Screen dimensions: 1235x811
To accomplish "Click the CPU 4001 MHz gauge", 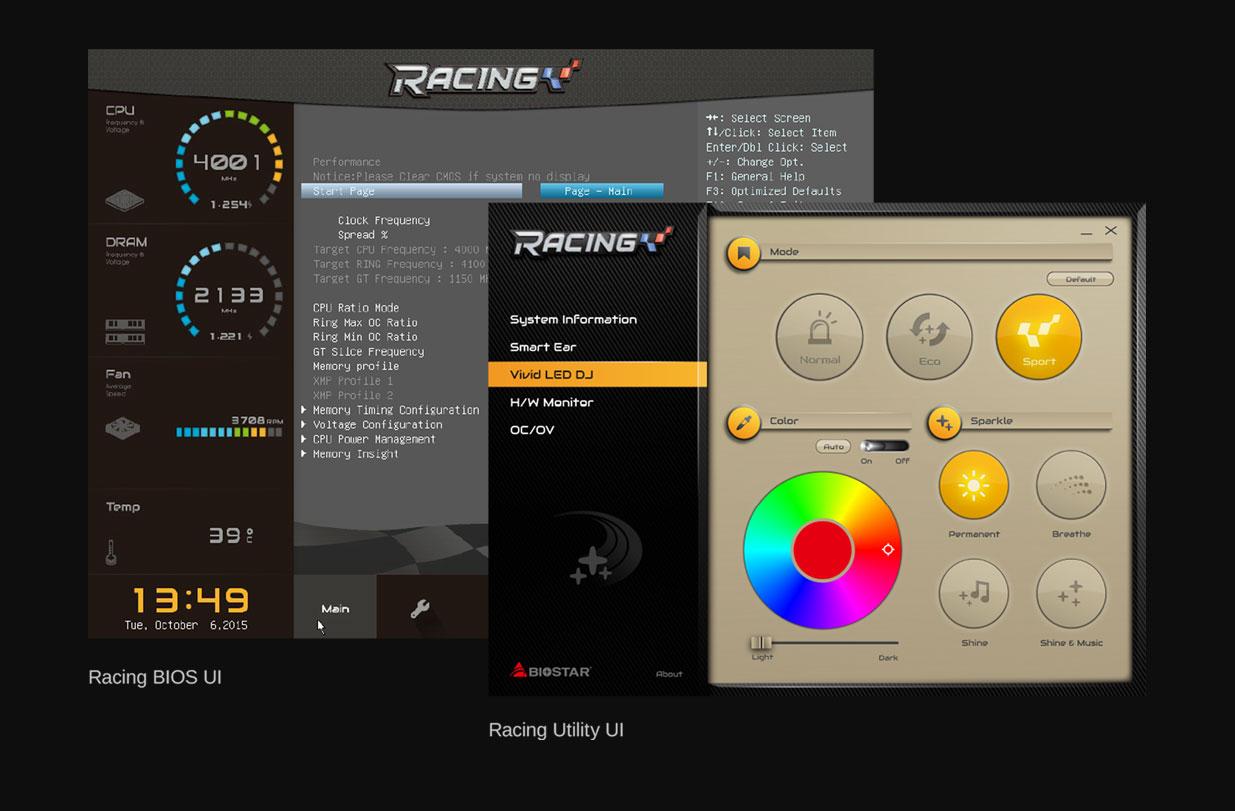I will tap(229, 162).
